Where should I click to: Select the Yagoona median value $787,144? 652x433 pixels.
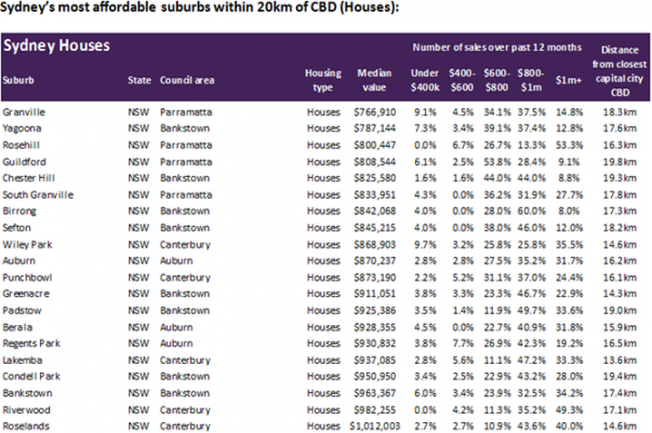pyautogui.click(x=375, y=129)
